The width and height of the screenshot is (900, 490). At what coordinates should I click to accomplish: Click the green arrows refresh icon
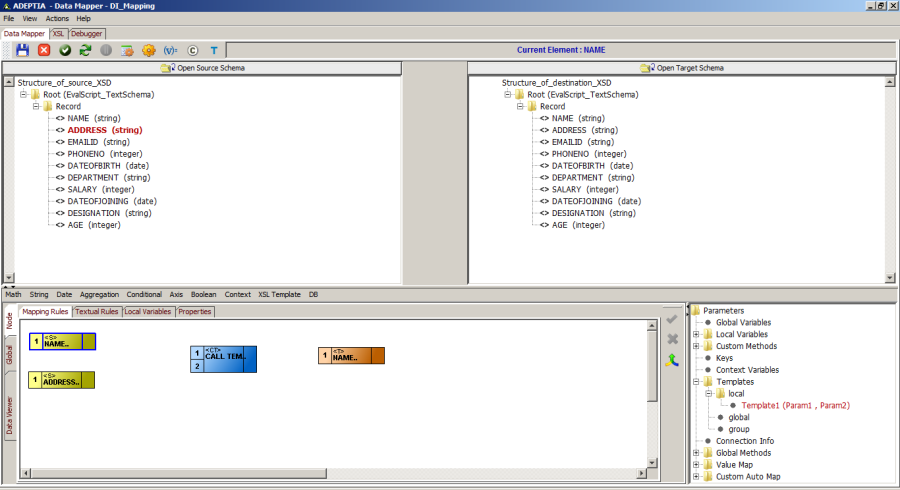tap(85, 50)
